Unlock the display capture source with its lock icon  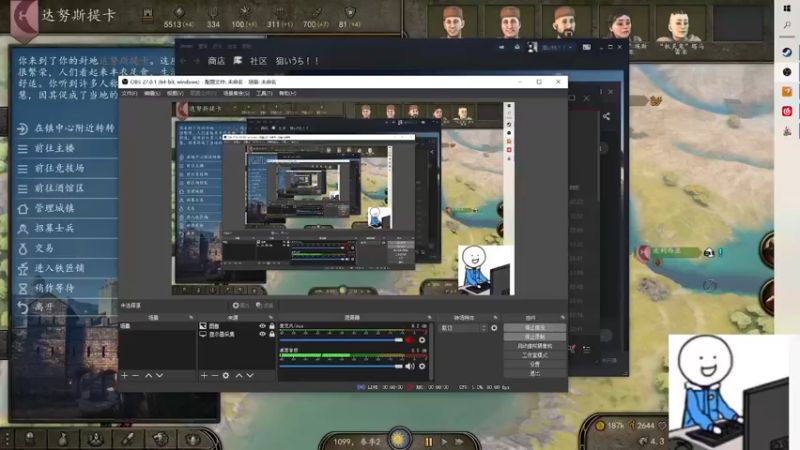272,334
